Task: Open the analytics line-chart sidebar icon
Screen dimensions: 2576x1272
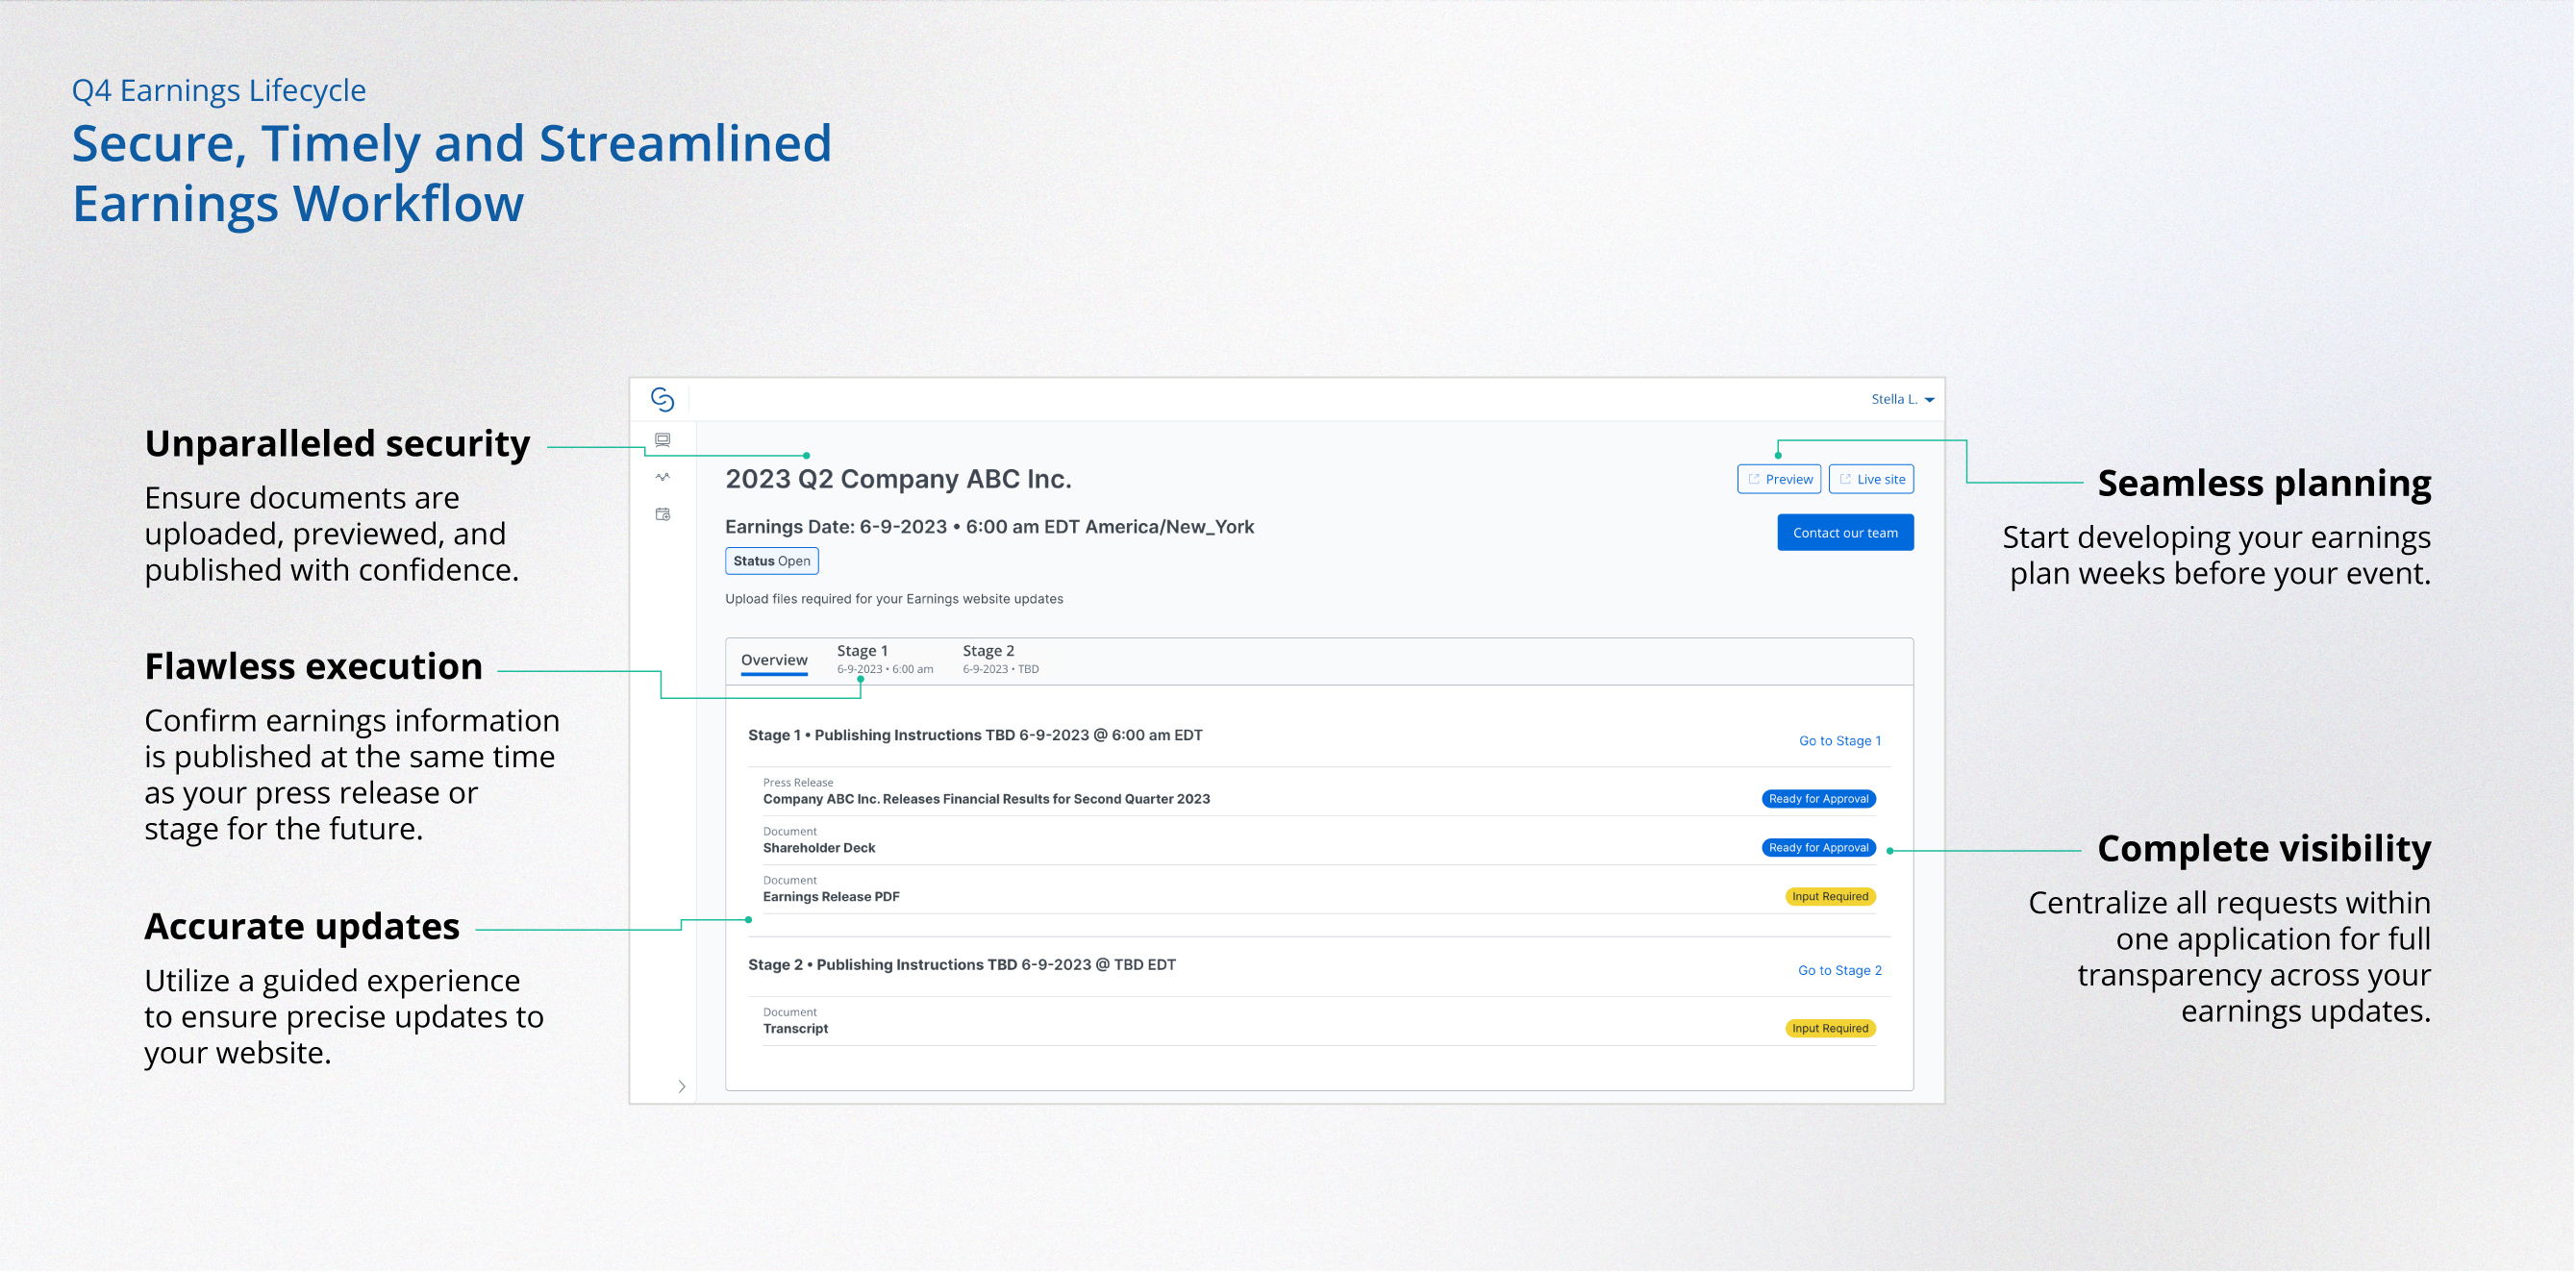Action: coord(662,477)
